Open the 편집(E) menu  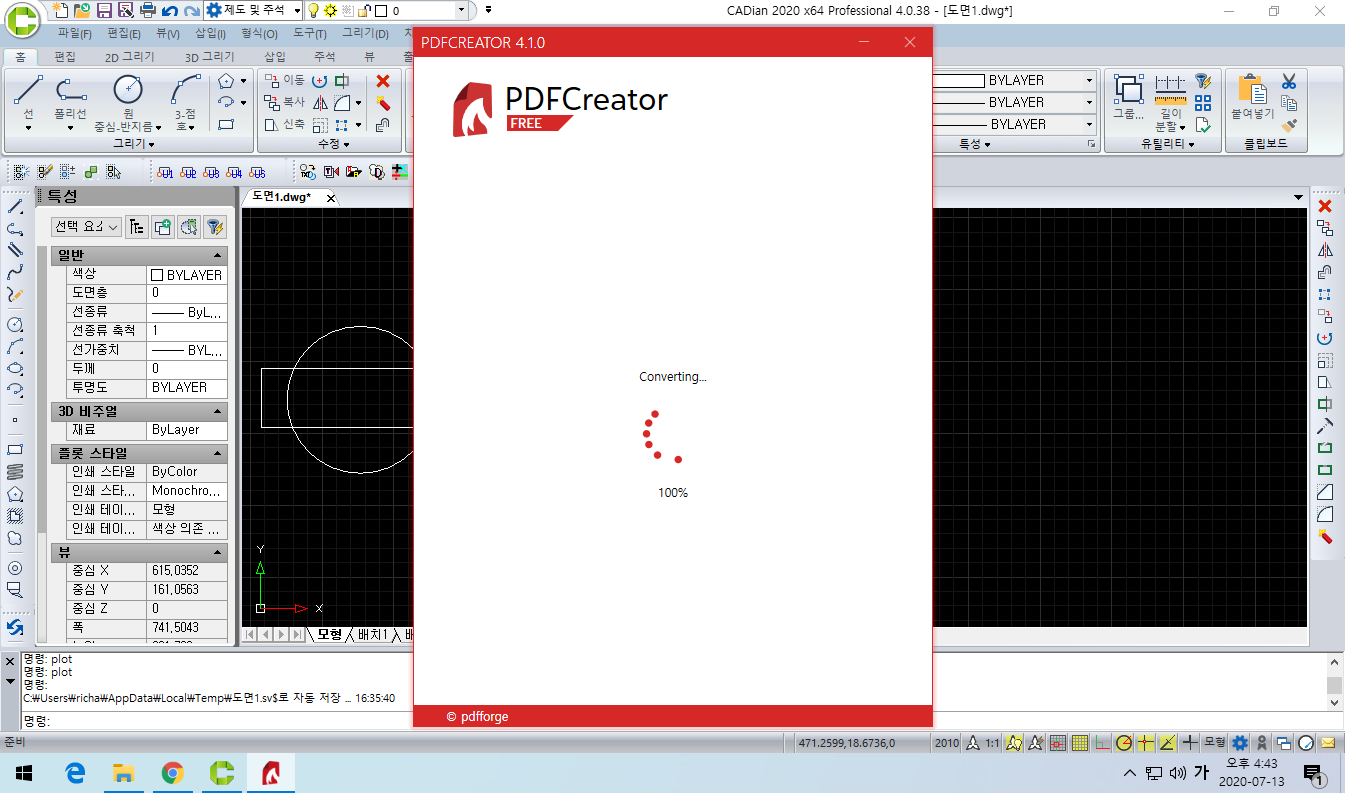point(124,34)
